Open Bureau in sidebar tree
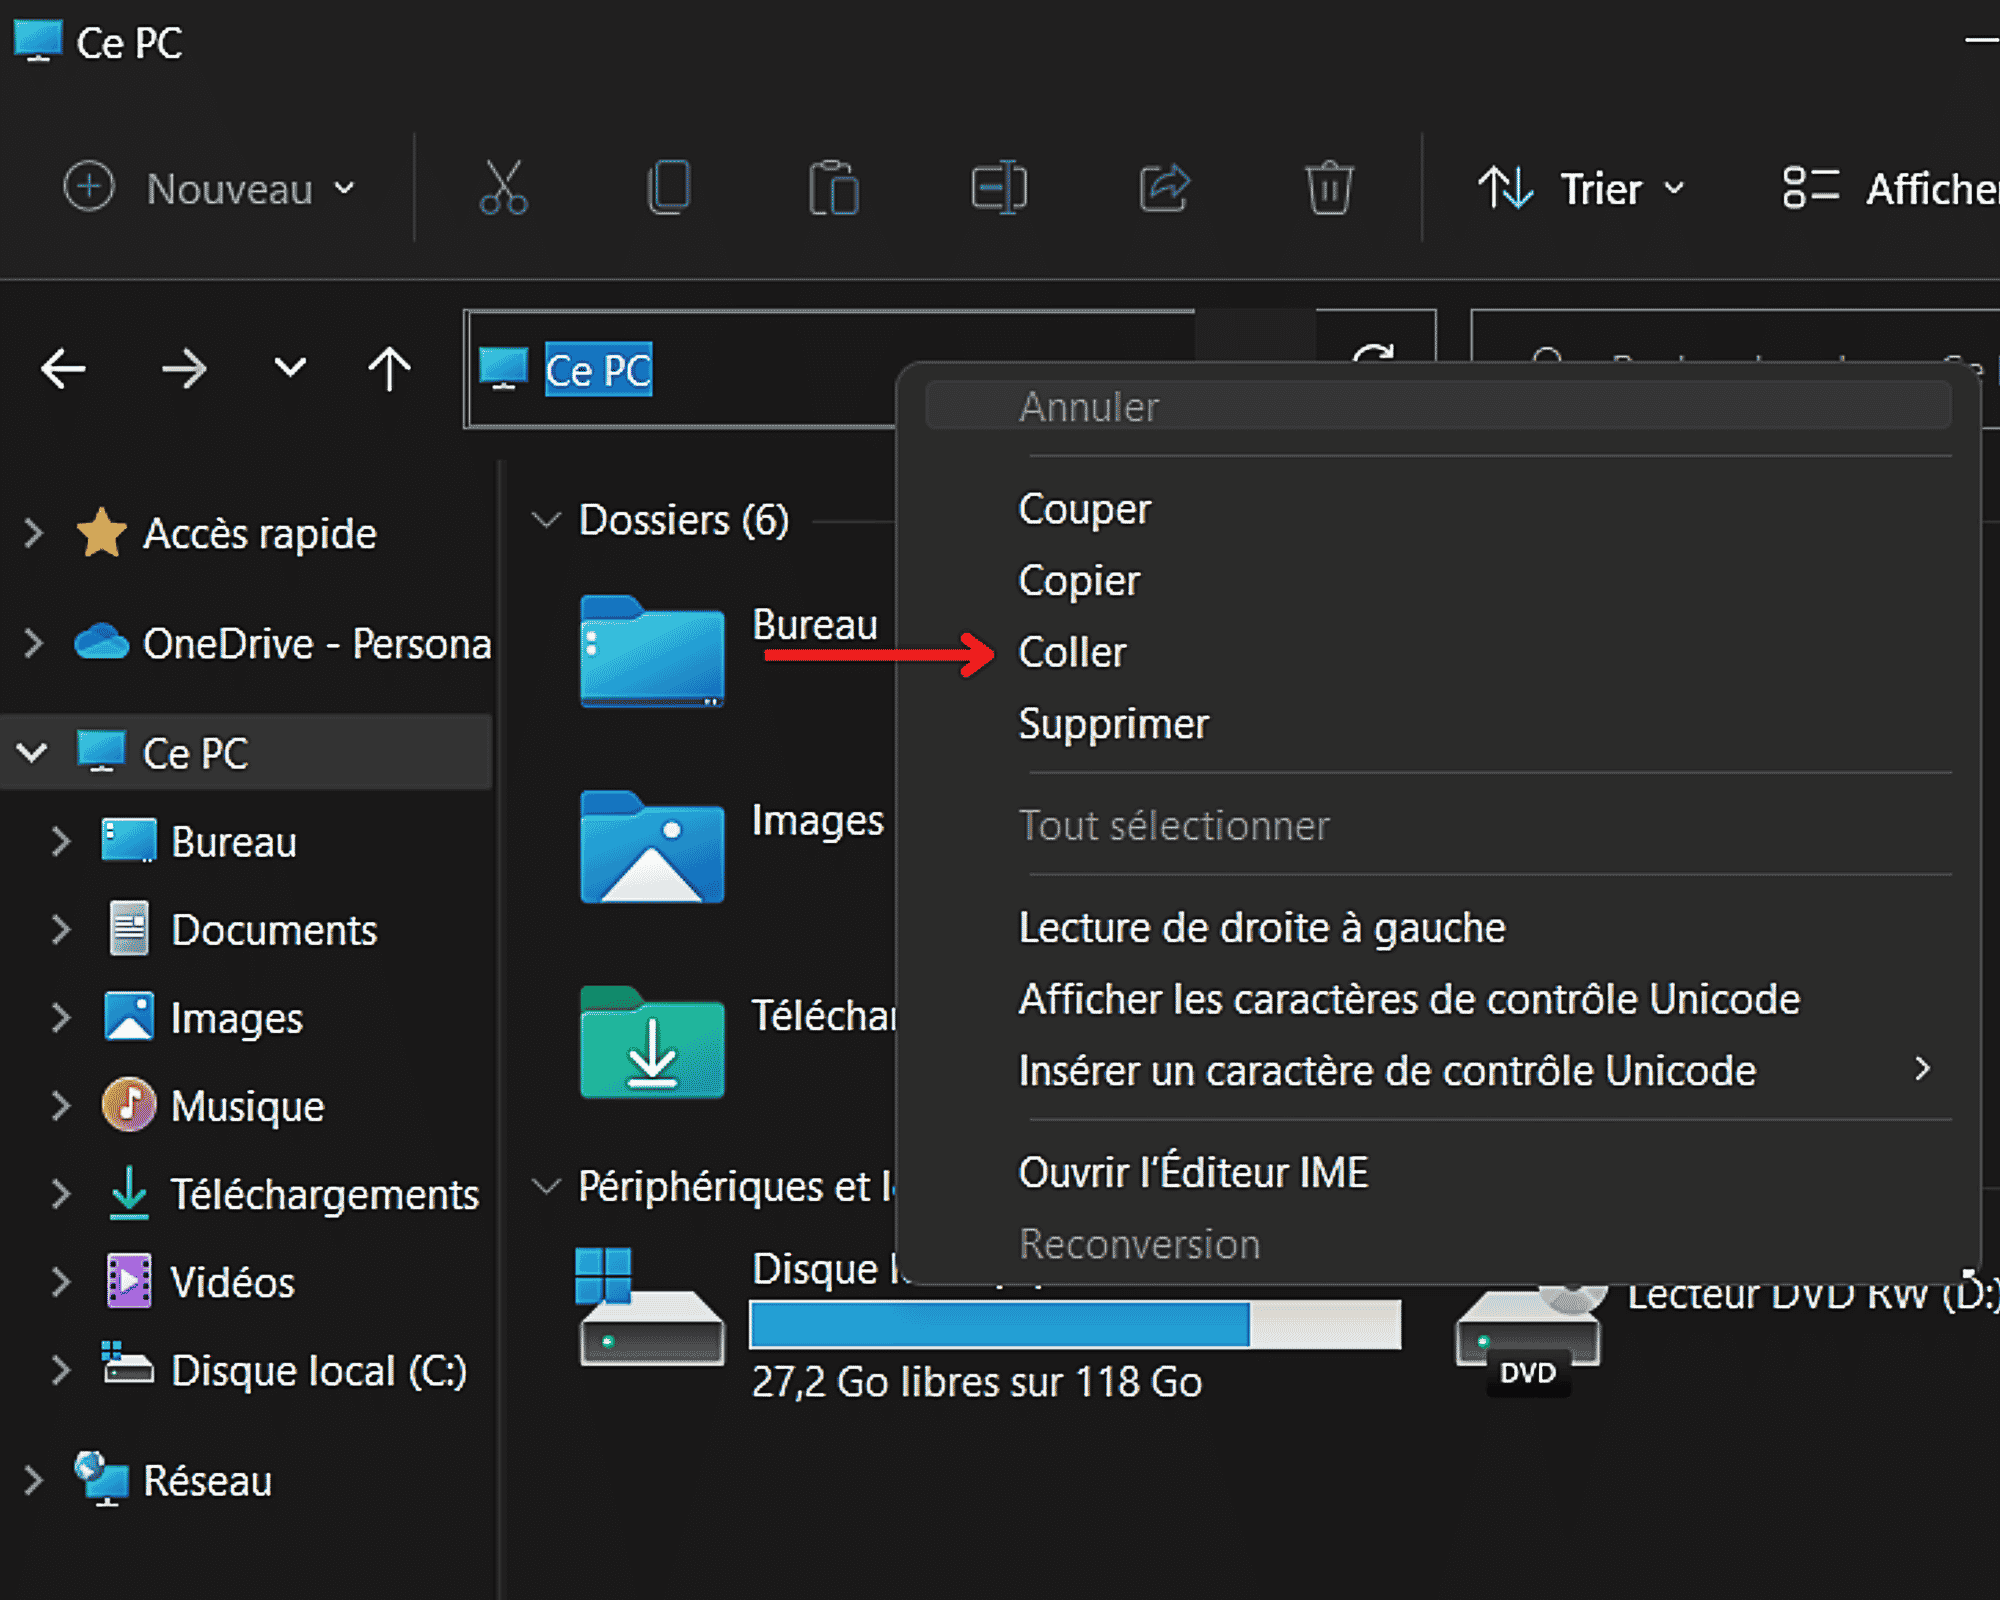The image size is (2000, 1600). pos(199,842)
